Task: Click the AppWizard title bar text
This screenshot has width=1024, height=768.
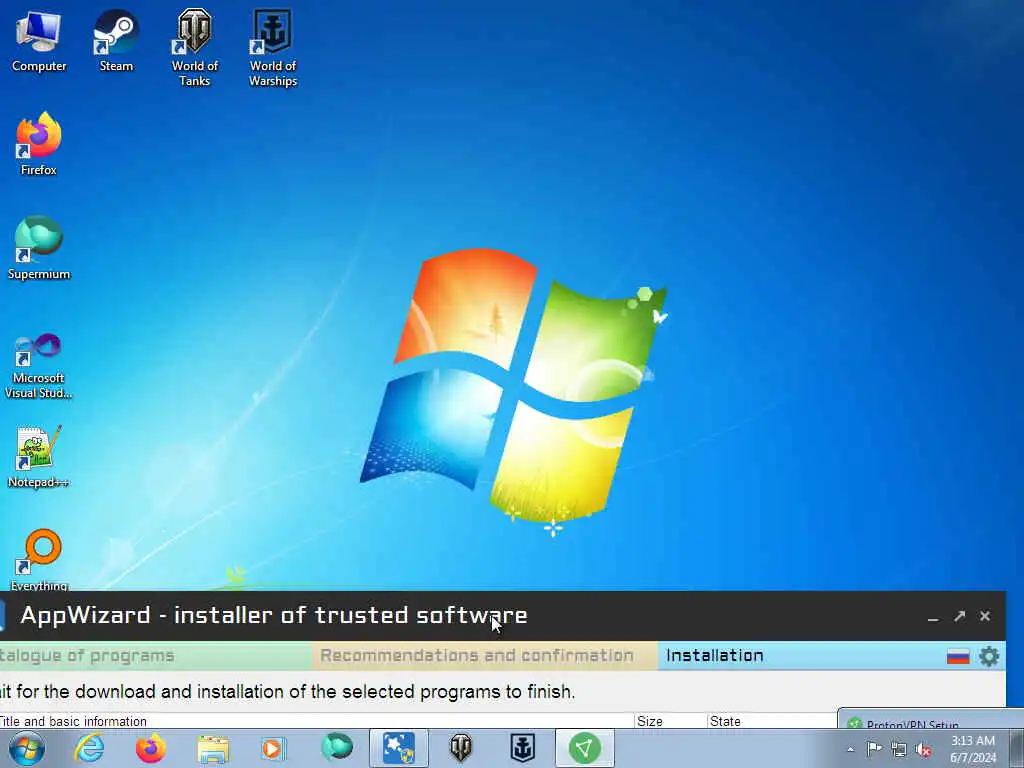Action: click(x=274, y=615)
